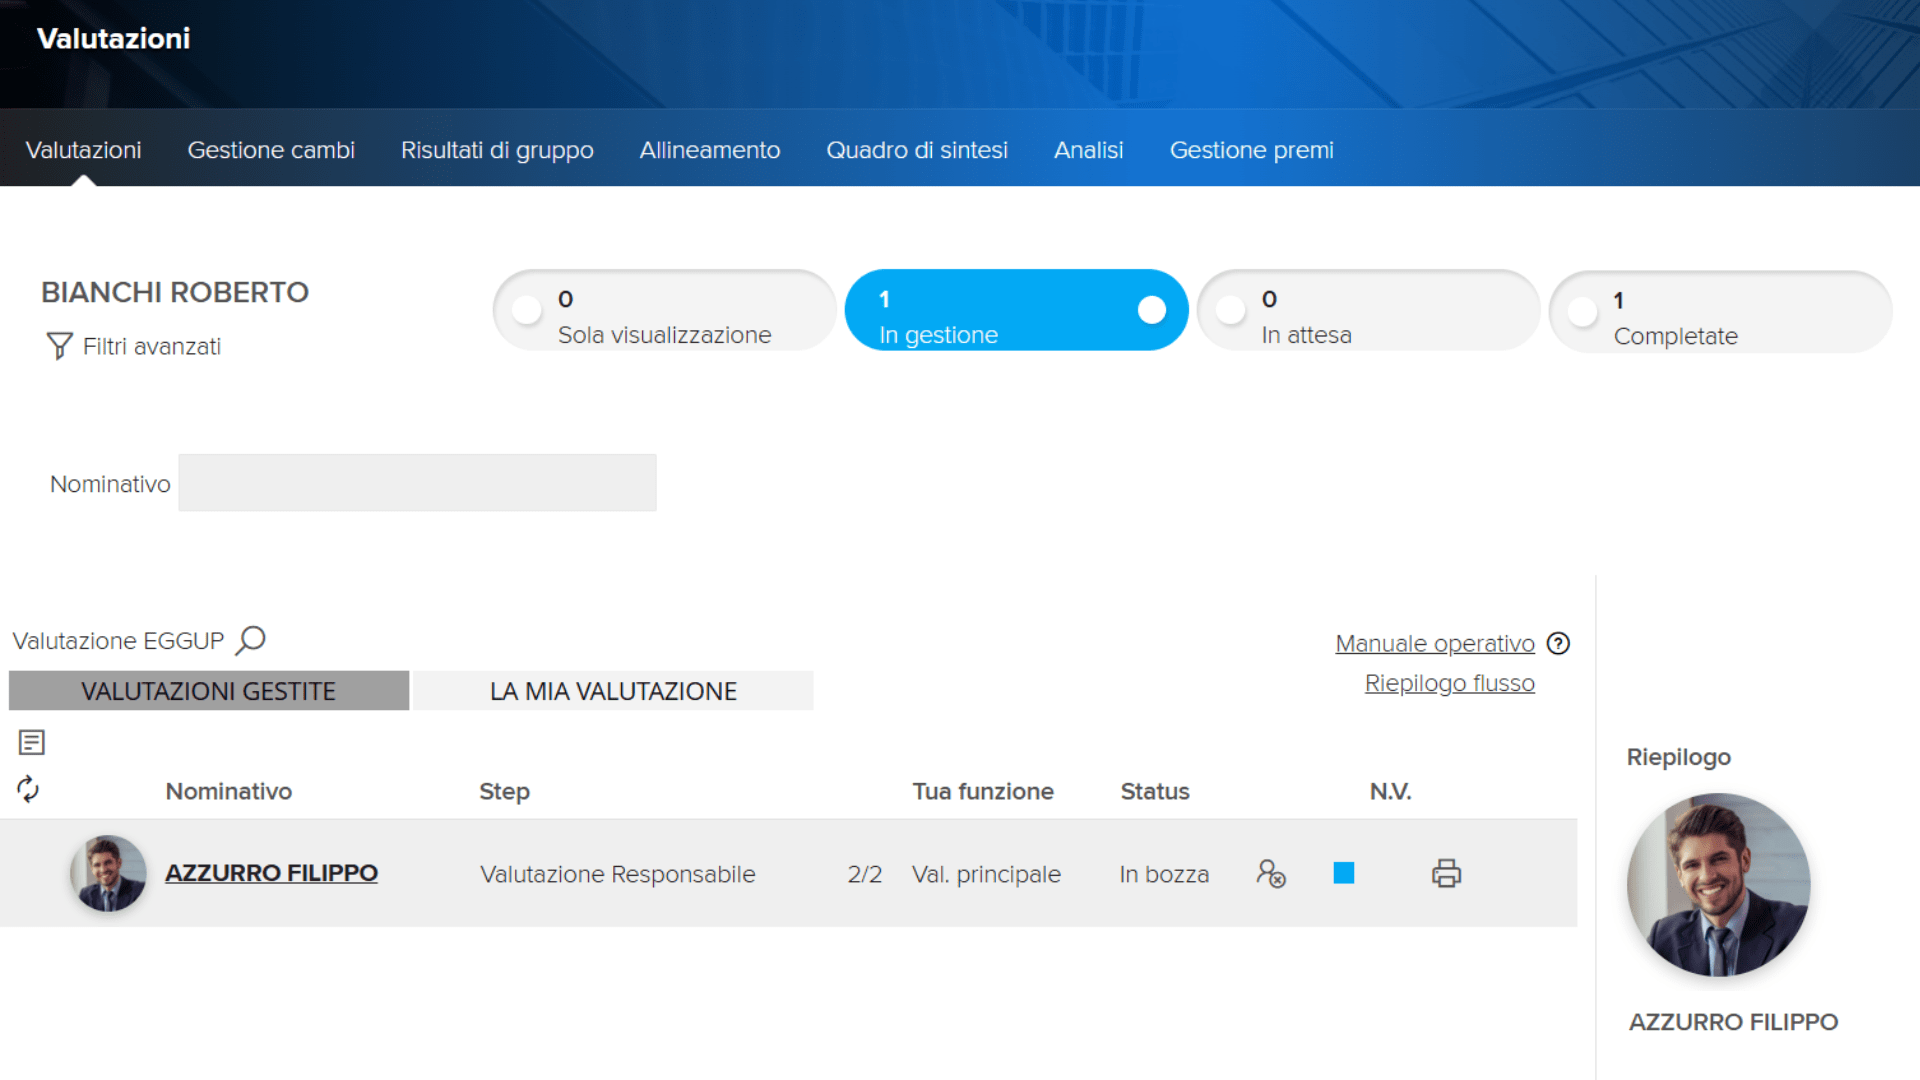Screen dimensions: 1920x1080
Task: Click the Nominativo column header
Action: 229,791
